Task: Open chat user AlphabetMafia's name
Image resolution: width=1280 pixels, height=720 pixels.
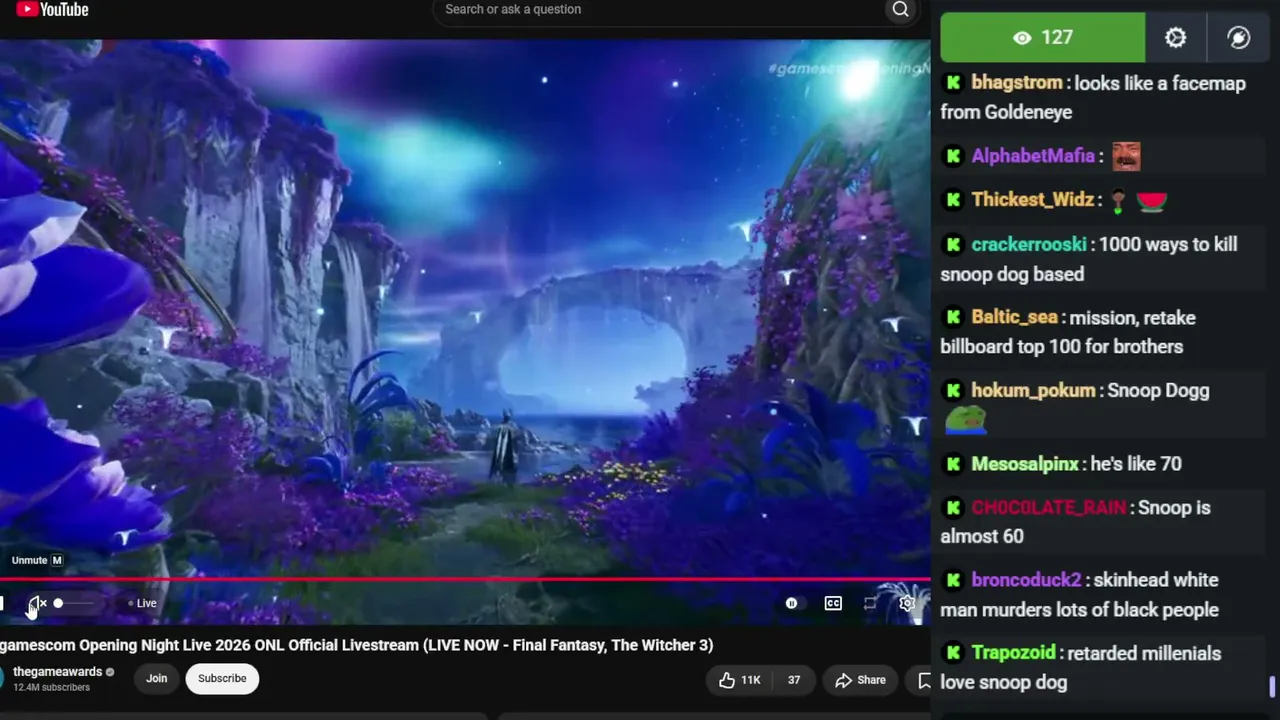Action: 1033,156
